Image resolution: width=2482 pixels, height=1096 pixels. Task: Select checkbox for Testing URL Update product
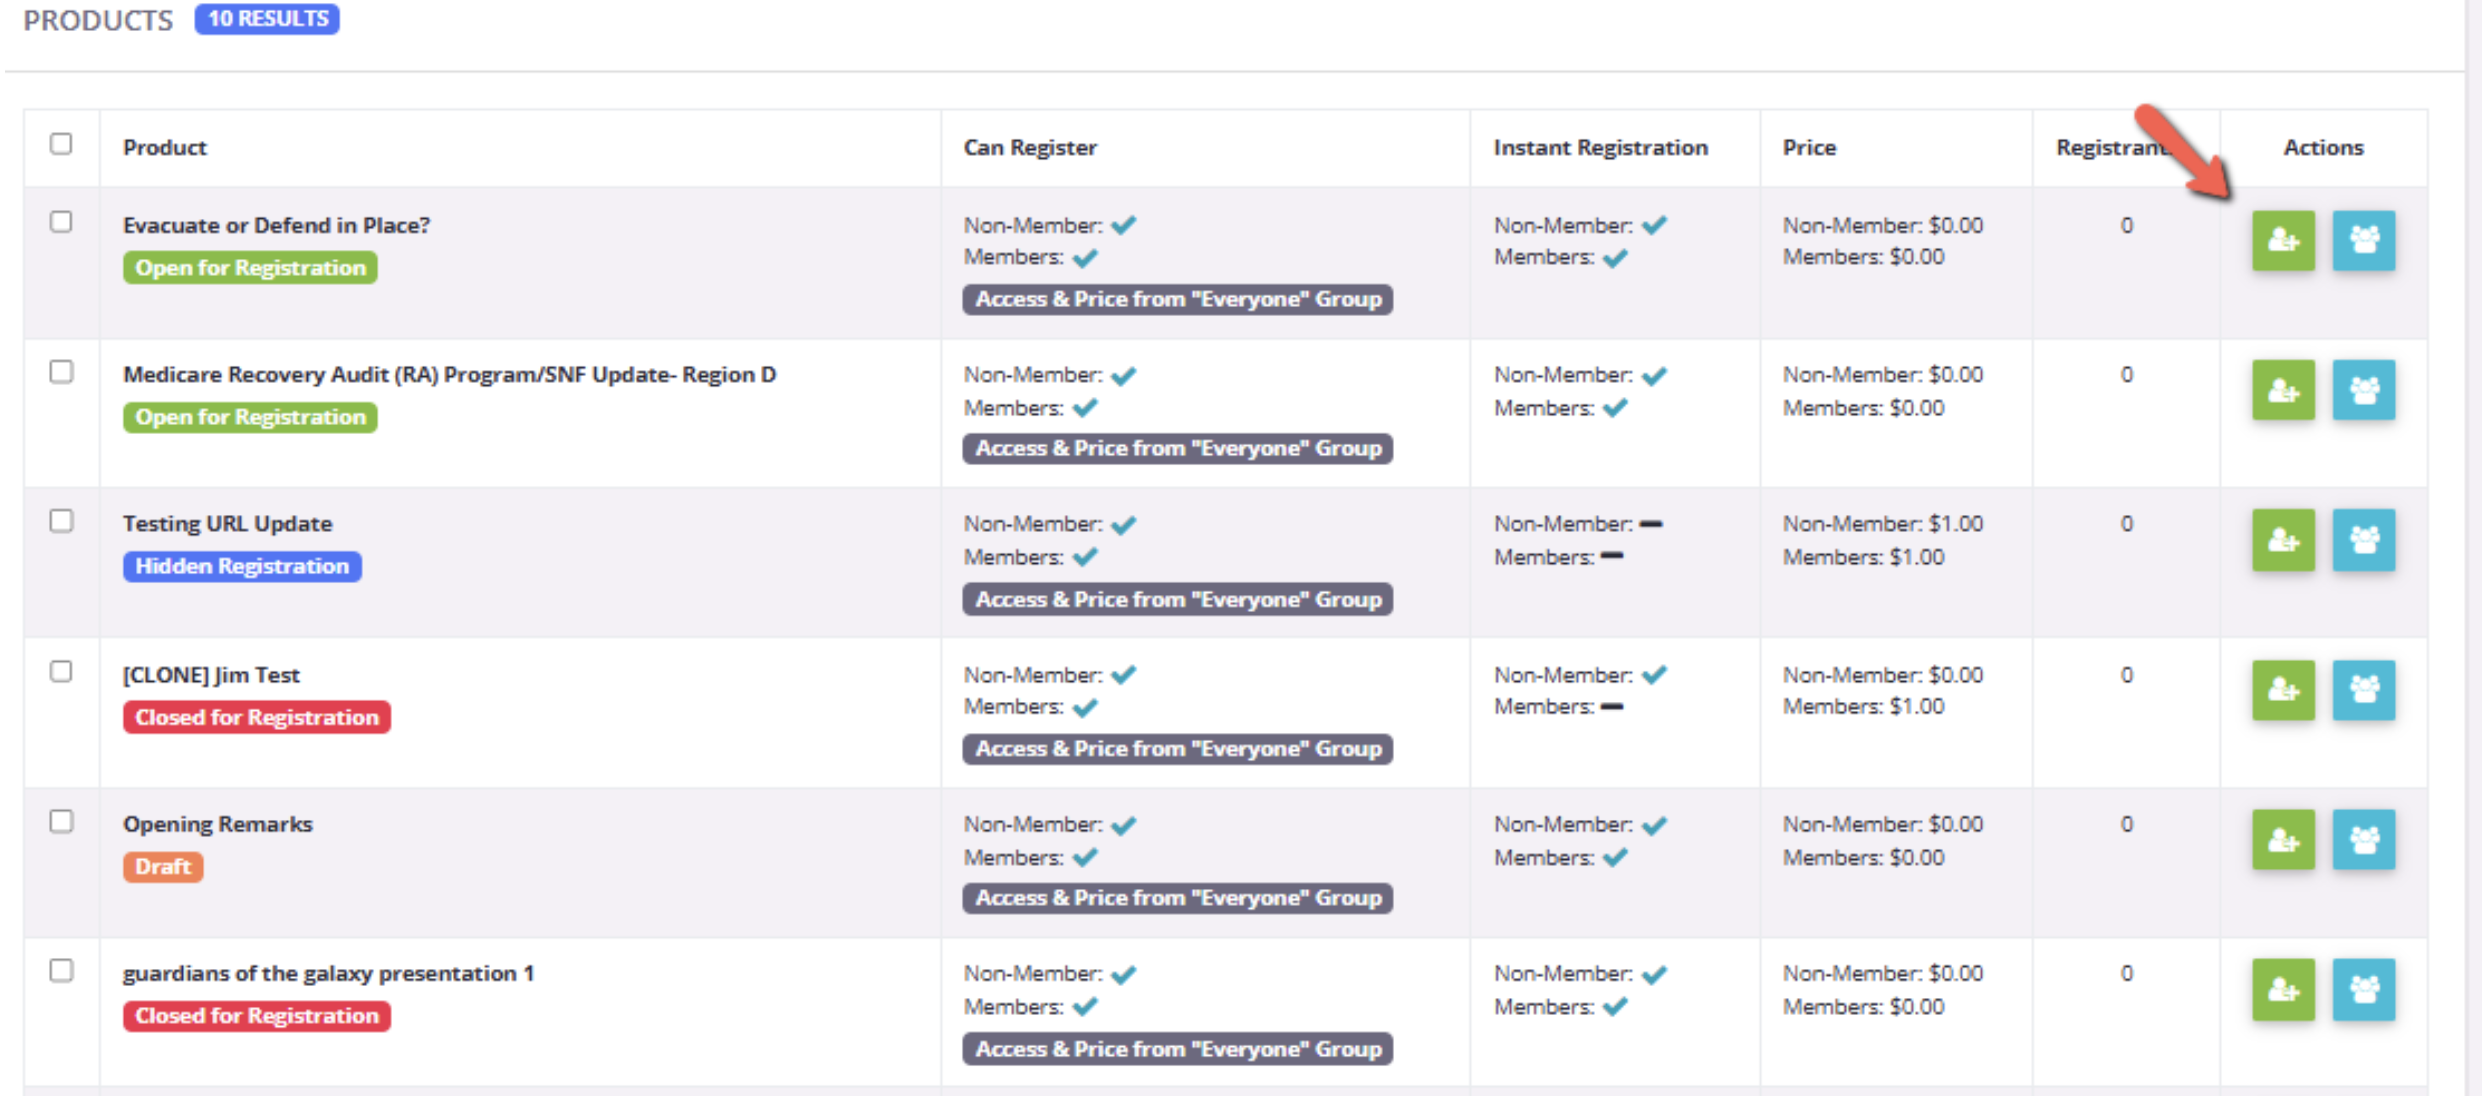(x=61, y=521)
